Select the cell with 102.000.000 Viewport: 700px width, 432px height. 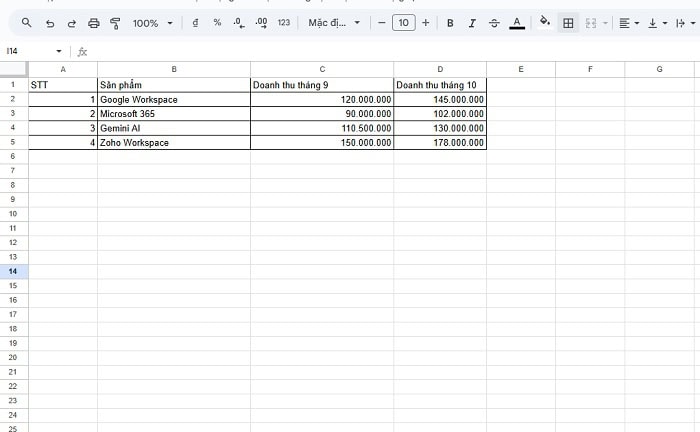pyautogui.click(x=440, y=114)
